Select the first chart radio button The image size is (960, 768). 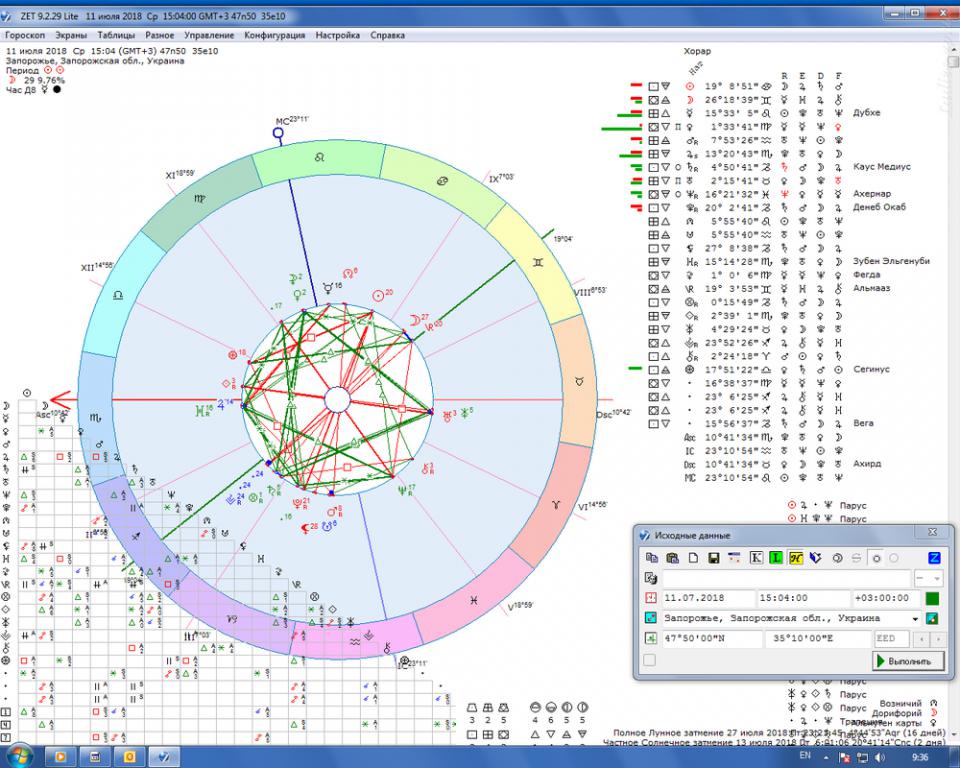[876, 558]
